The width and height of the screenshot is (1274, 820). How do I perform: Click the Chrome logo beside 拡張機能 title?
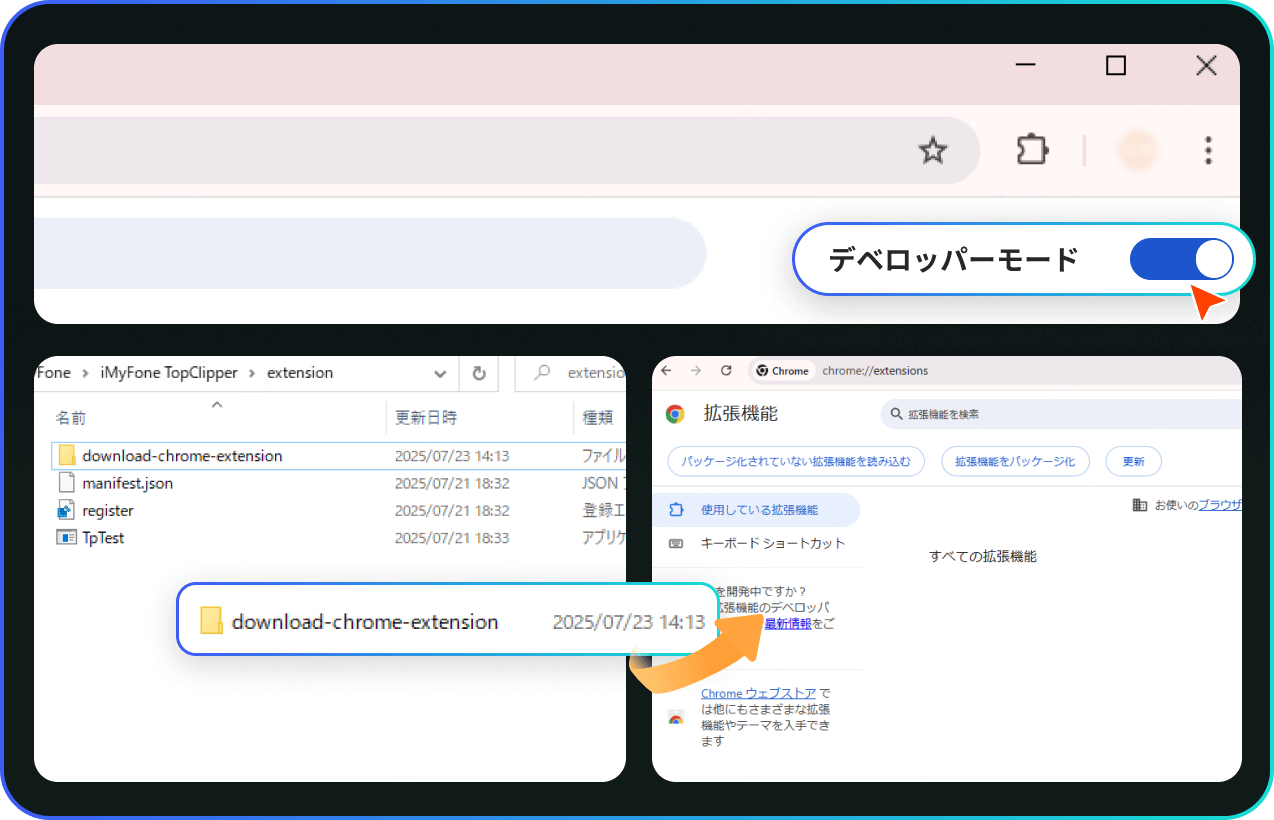pyautogui.click(x=675, y=414)
